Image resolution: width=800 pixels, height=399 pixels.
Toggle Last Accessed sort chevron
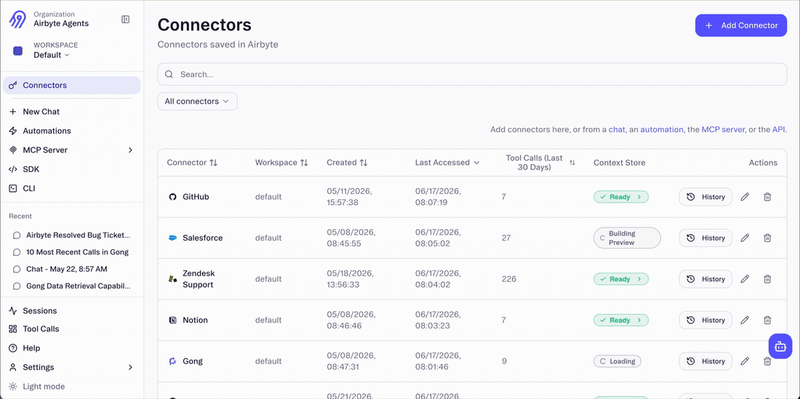pyautogui.click(x=477, y=163)
